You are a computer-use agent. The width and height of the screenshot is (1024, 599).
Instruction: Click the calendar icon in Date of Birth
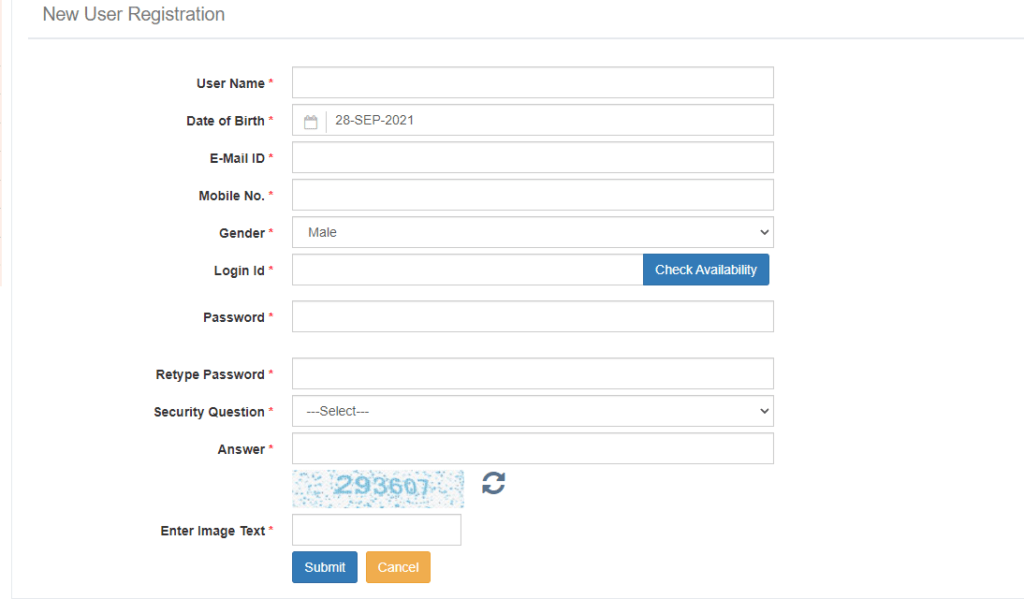[x=310, y=121]
